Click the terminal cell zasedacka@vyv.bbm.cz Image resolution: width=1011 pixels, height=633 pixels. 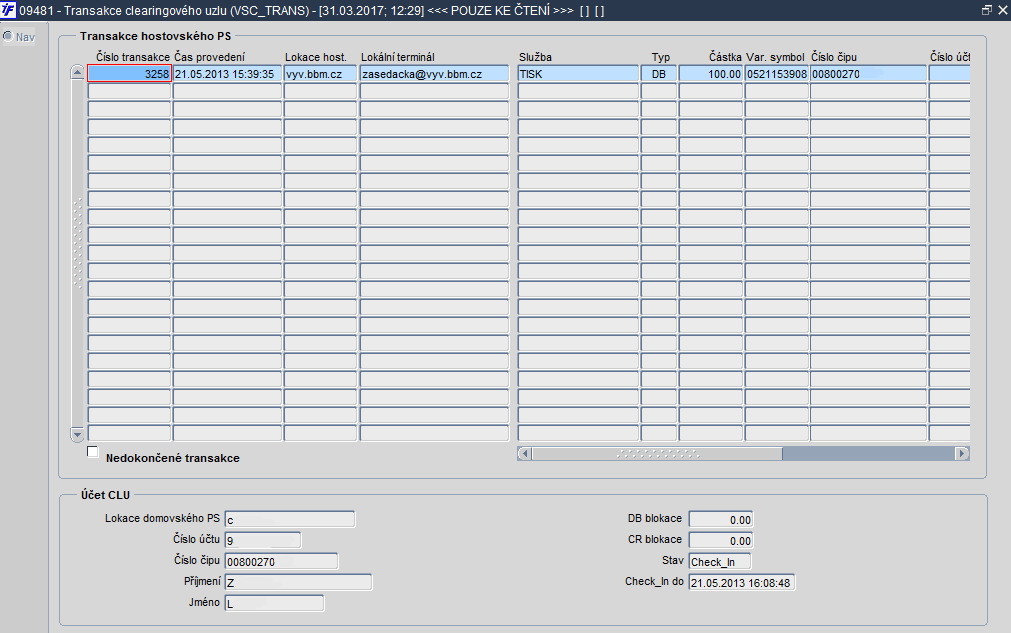(435, 73)
